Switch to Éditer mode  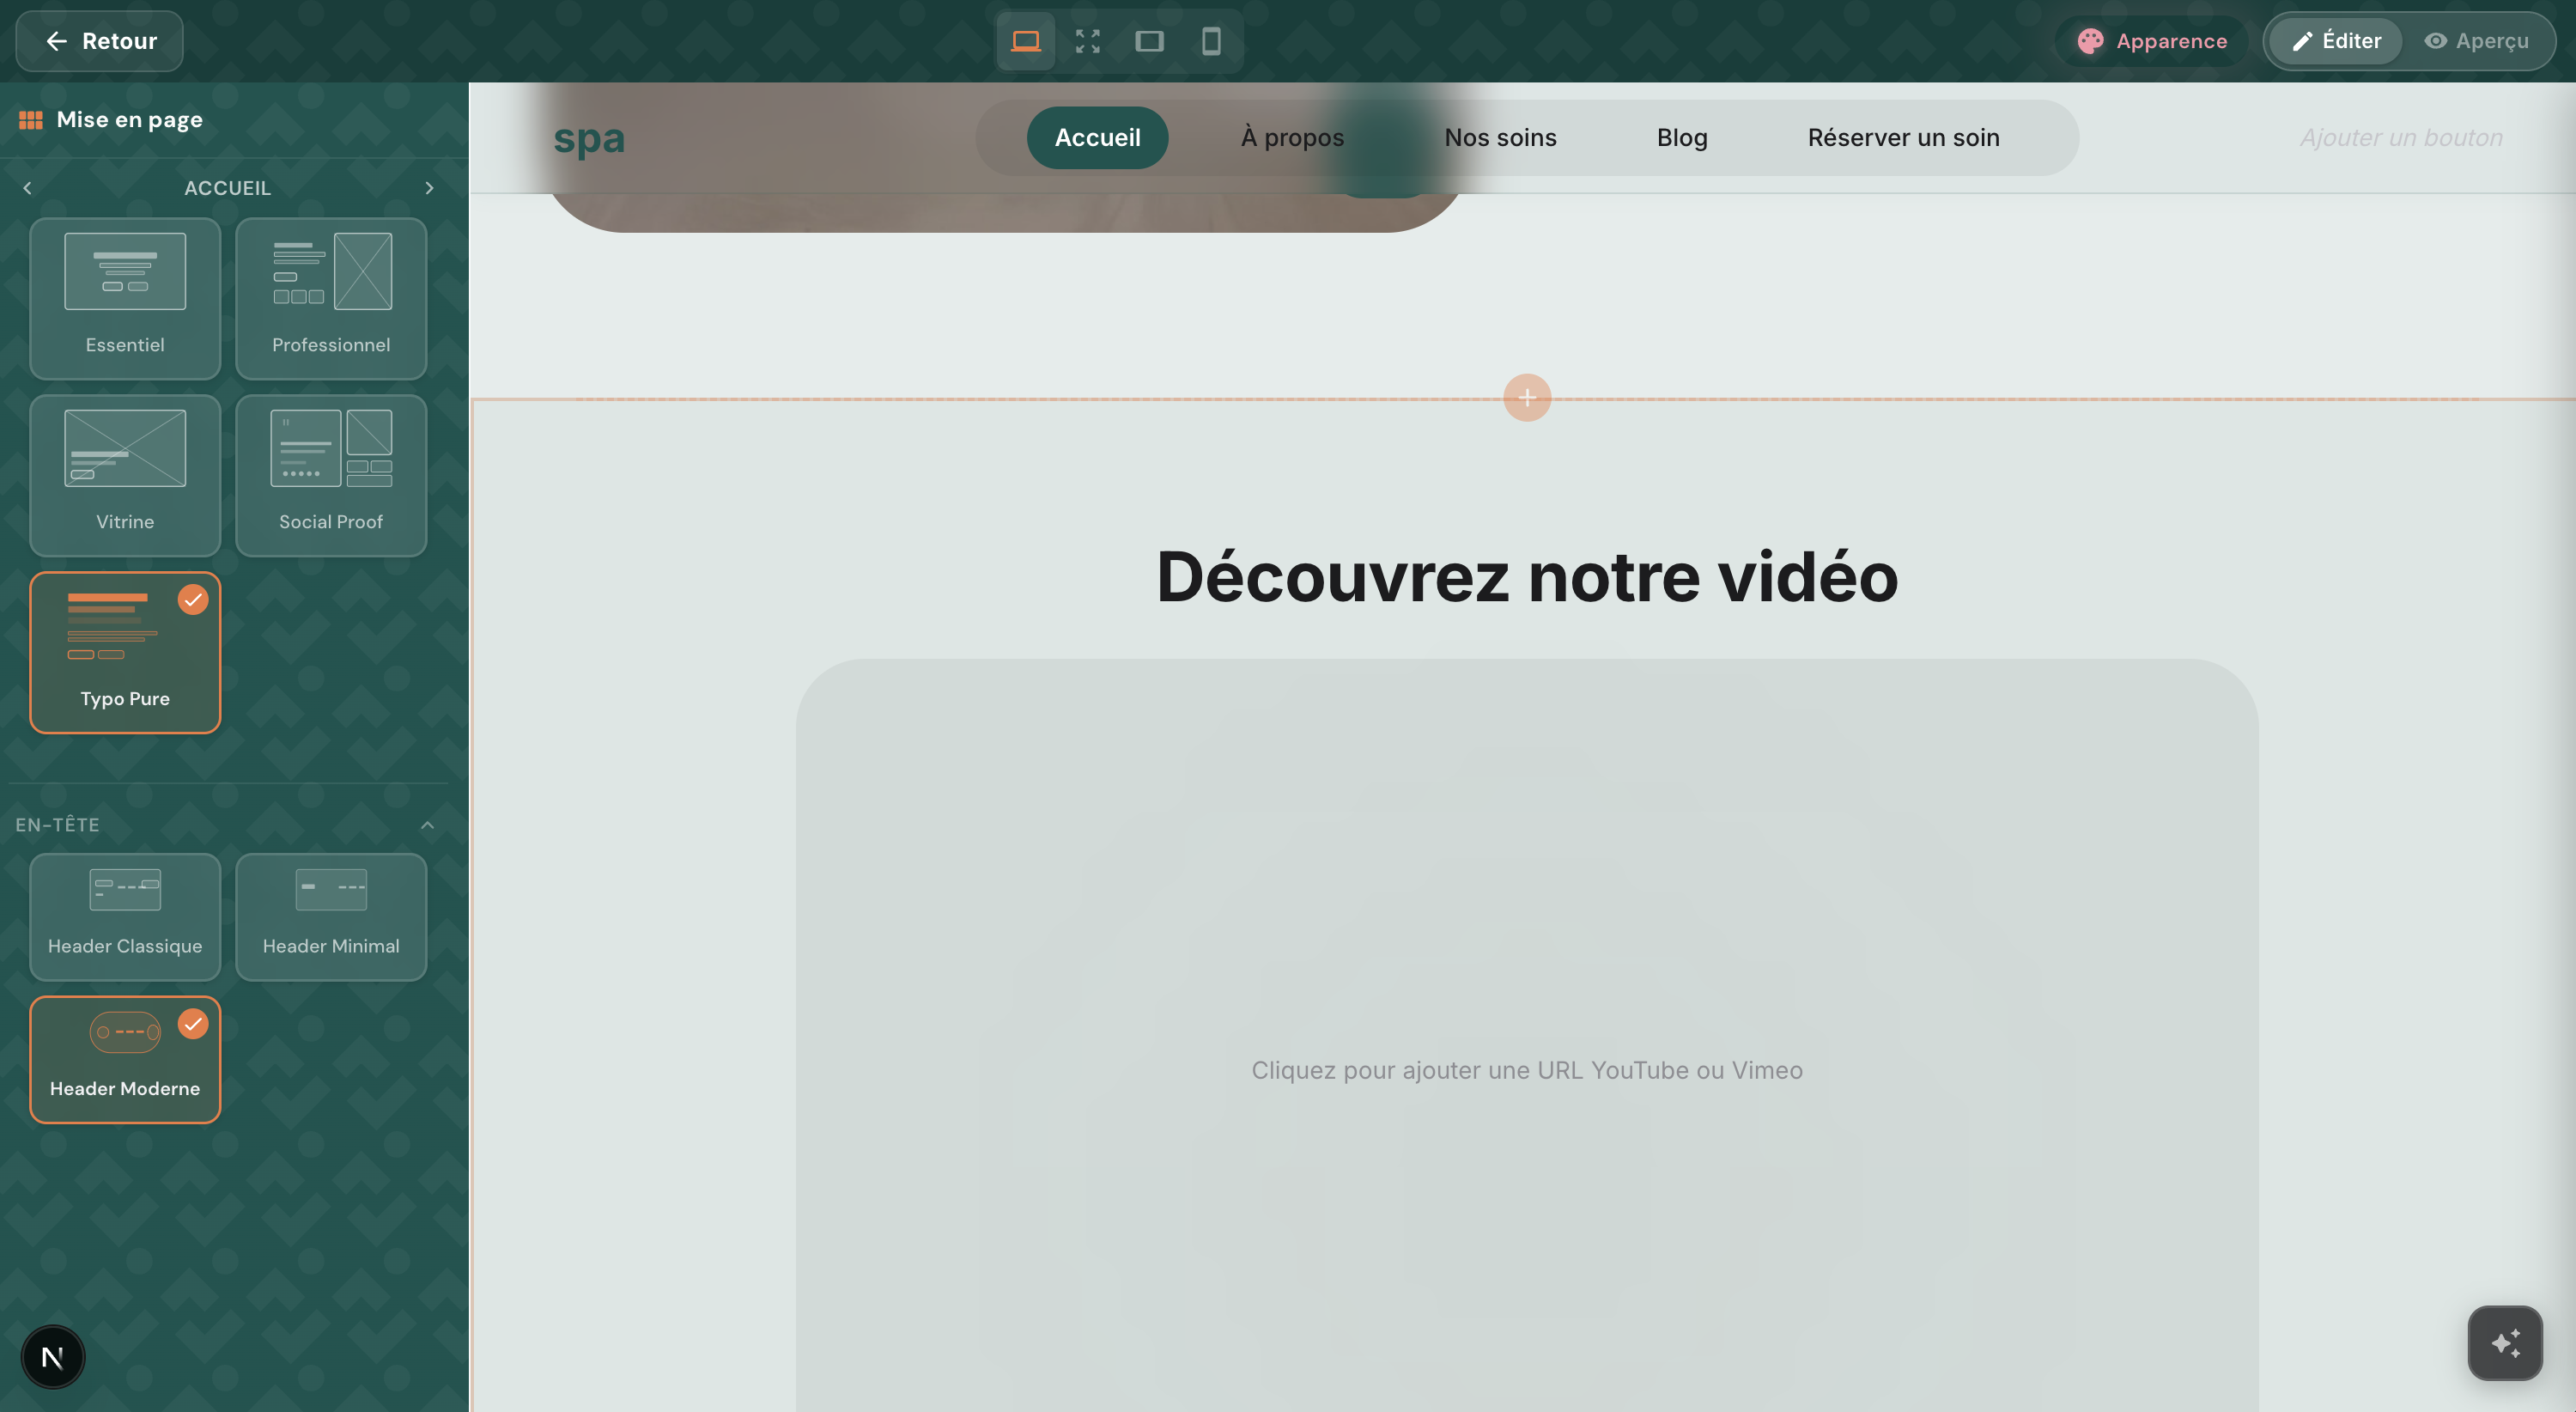click(x=2335, y=41)
